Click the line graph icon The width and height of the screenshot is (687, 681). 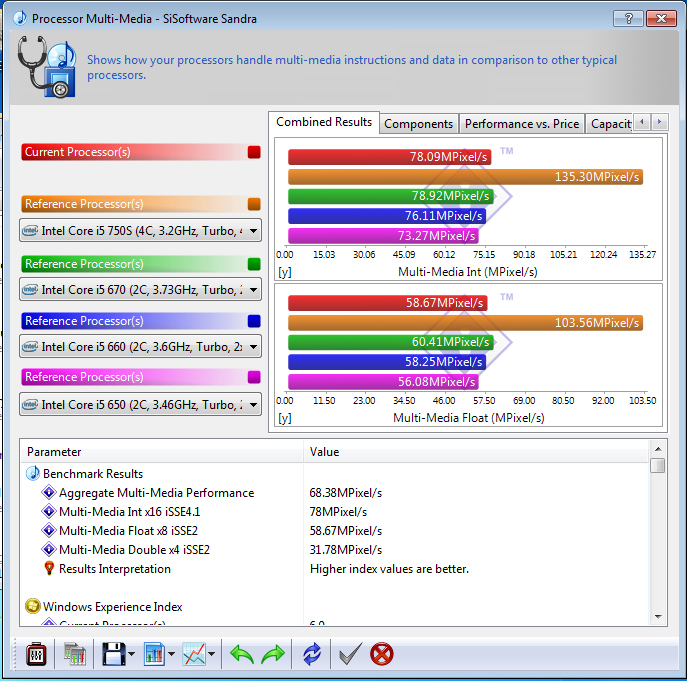coord(194,654)
